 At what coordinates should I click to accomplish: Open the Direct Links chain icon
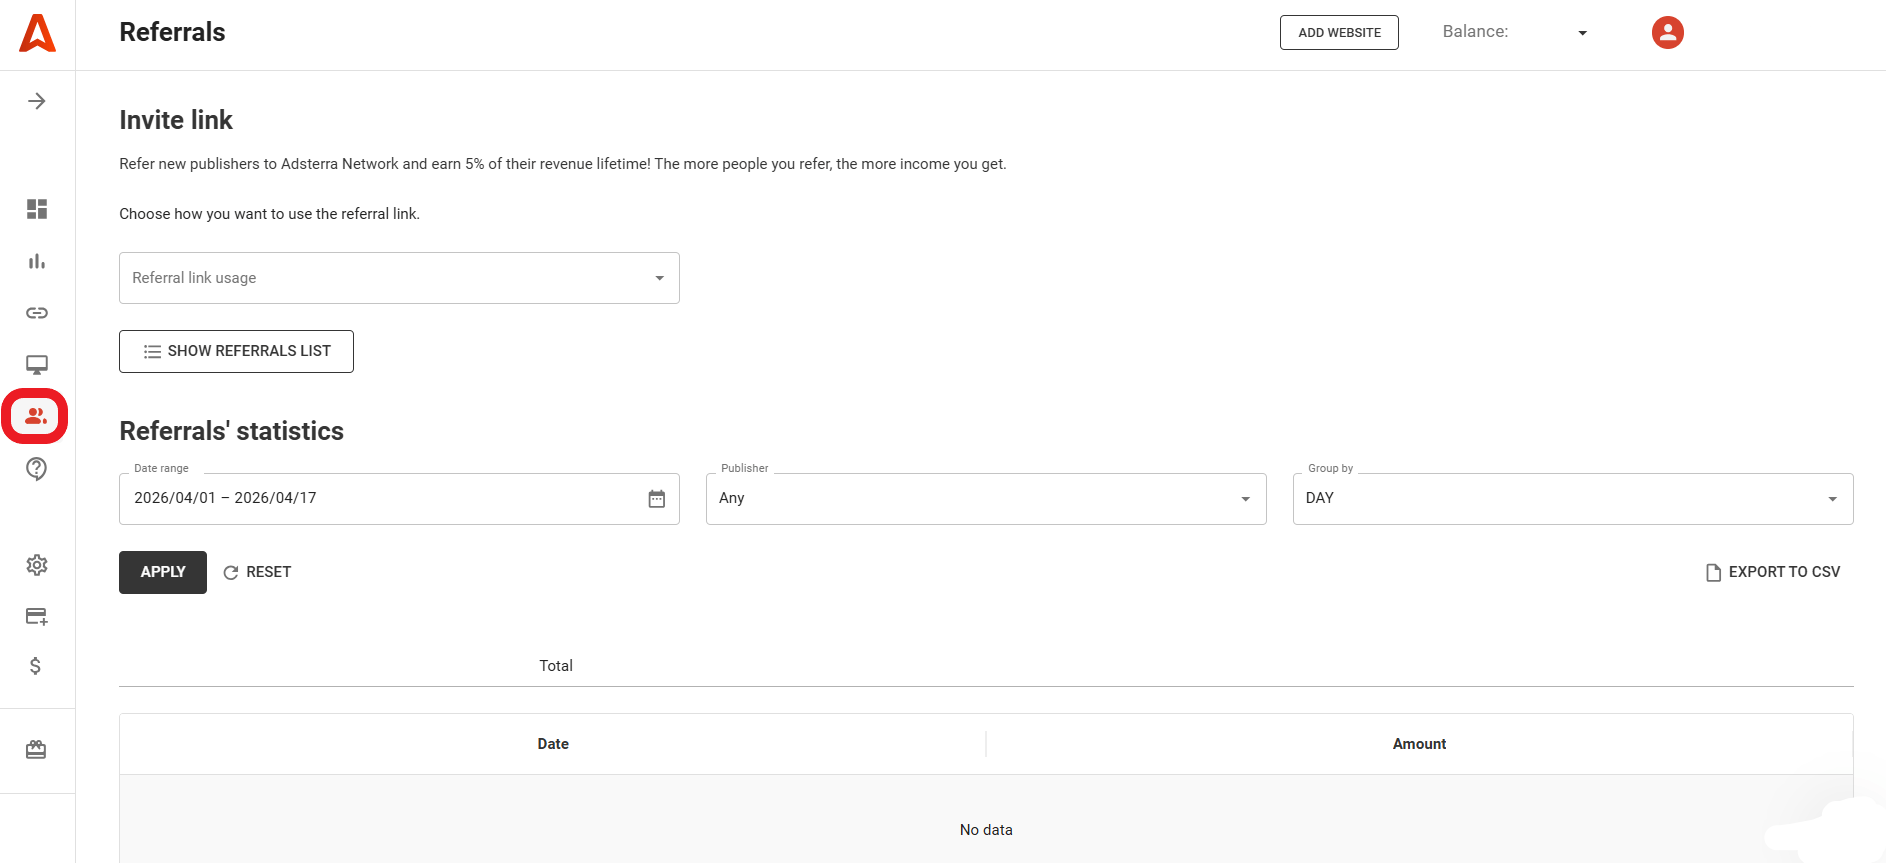point(37,313)
